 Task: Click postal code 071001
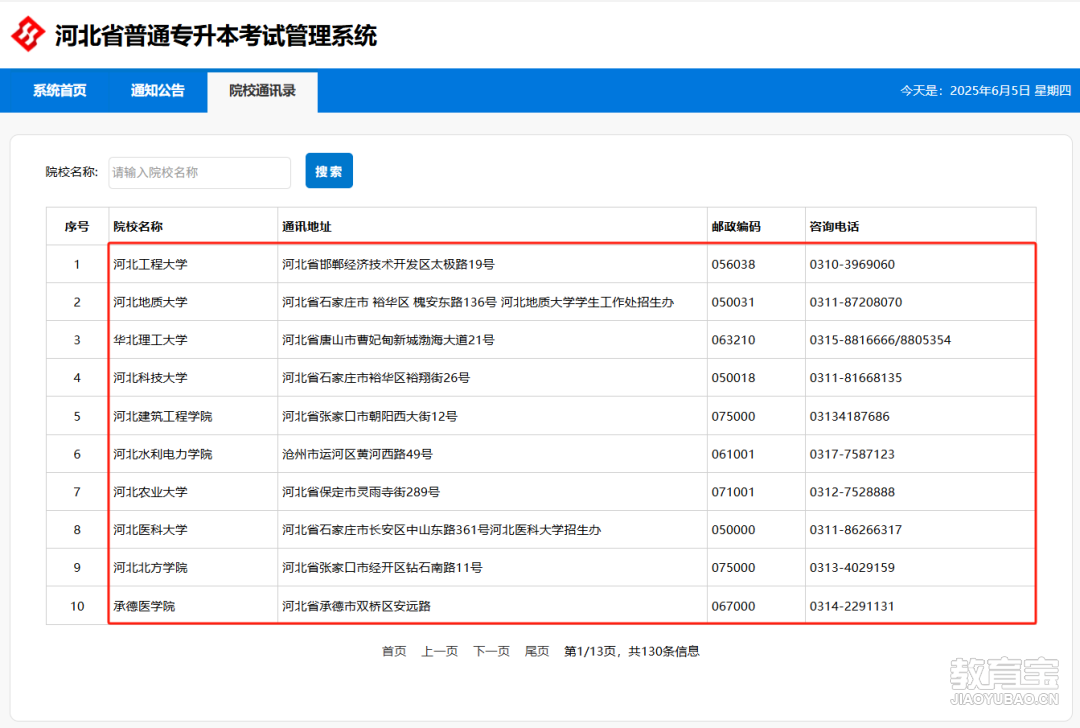pos(733,492)
